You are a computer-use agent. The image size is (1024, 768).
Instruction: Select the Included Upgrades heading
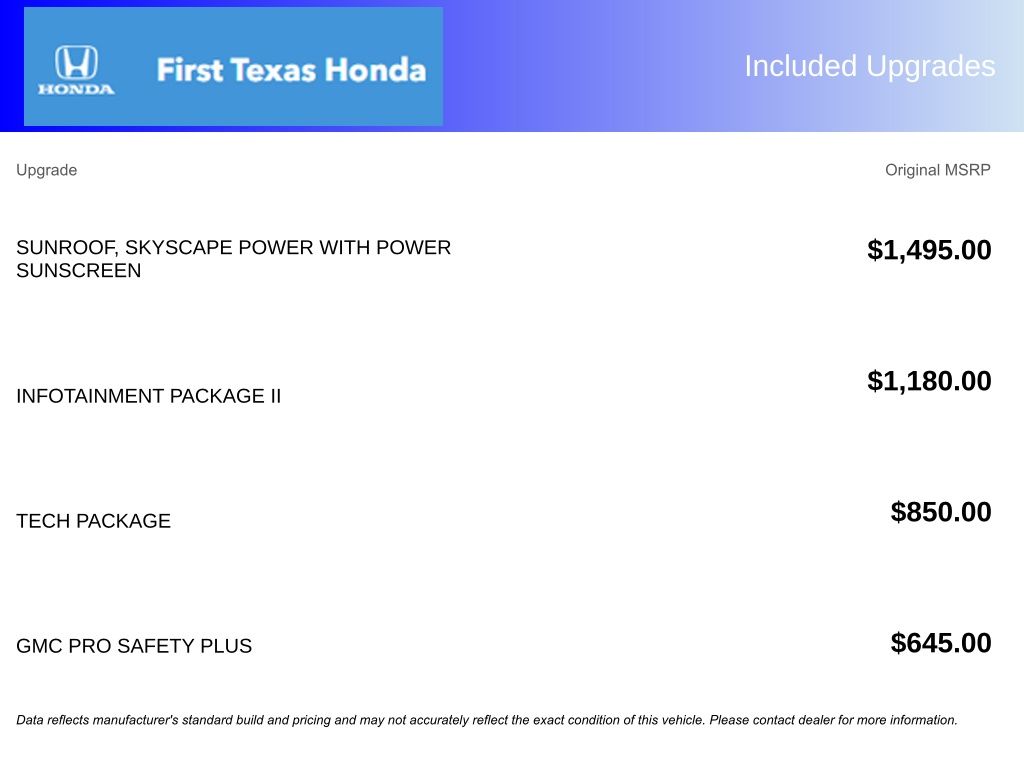[869, 66]
